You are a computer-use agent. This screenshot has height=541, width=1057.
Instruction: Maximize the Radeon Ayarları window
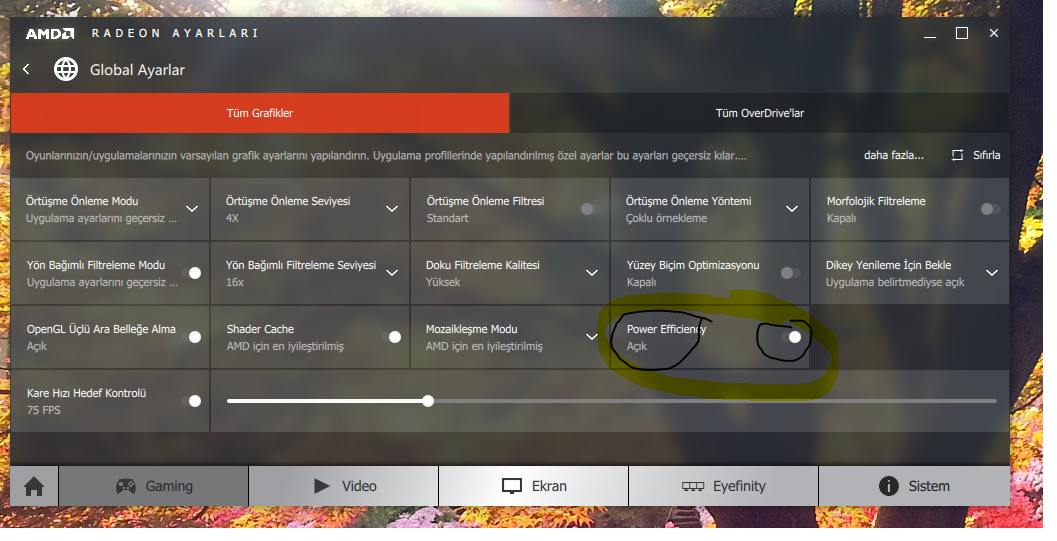click(962, 33)
